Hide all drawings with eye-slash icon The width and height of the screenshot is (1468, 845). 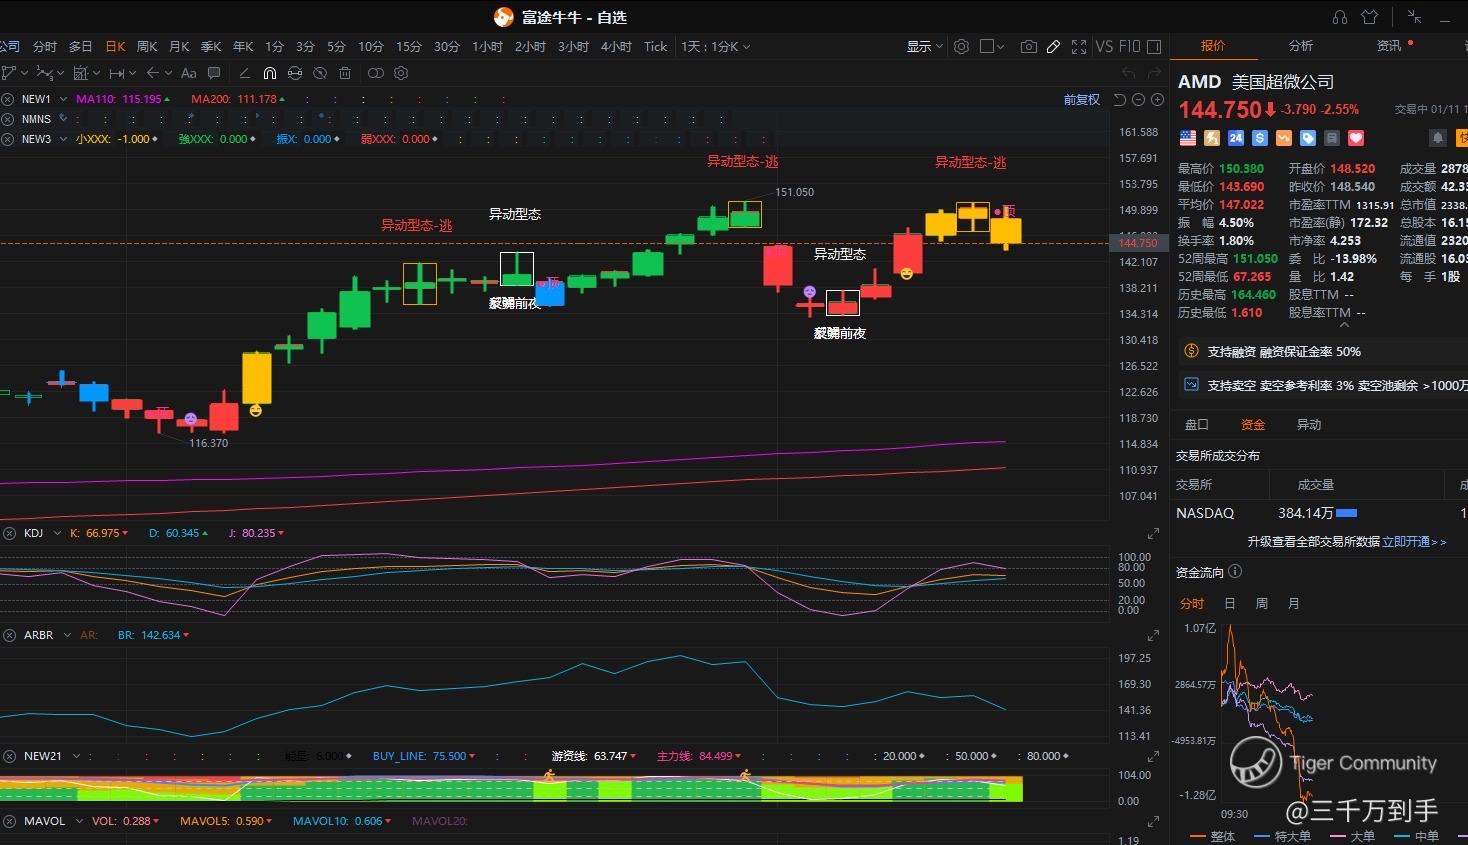320,73
